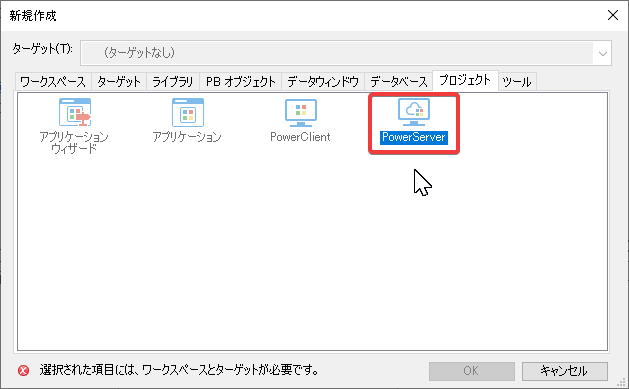This screenshot has height=389, width=629.
Task: Select the プロジェクト tab
Action: (465, 80)
